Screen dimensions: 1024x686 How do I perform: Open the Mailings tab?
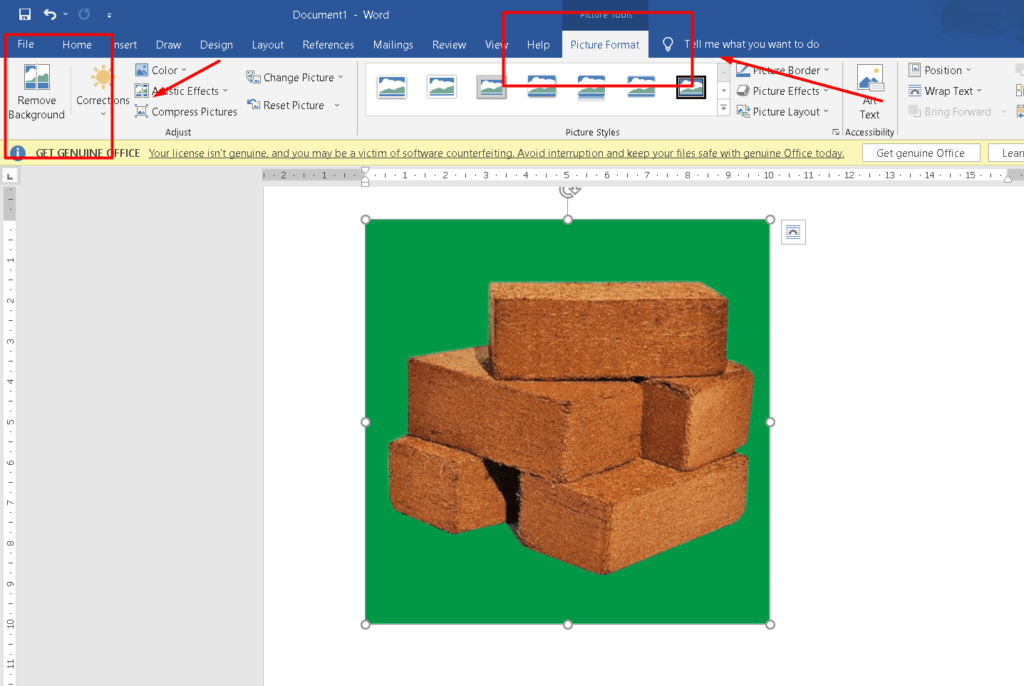coord(393,45)
